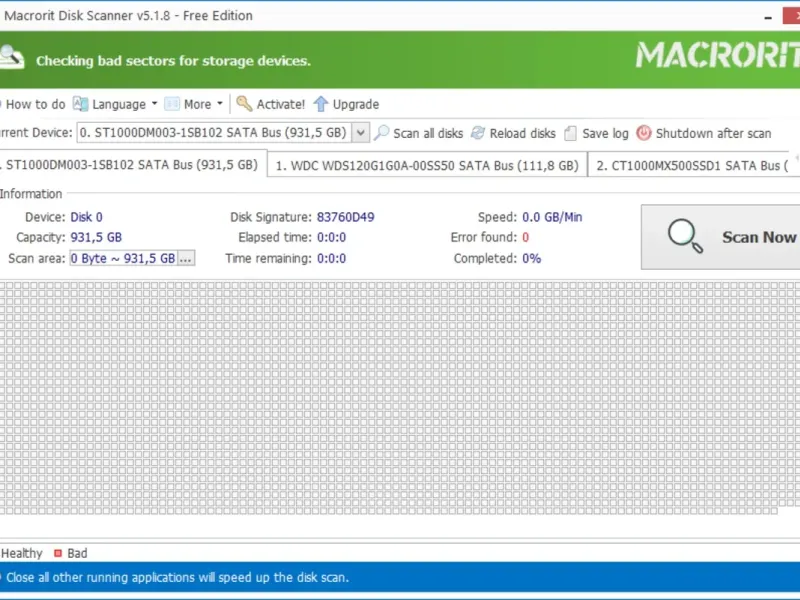Click the Activate key icon
The width and height of the screenshot is (800, 600).
(244, 104)
